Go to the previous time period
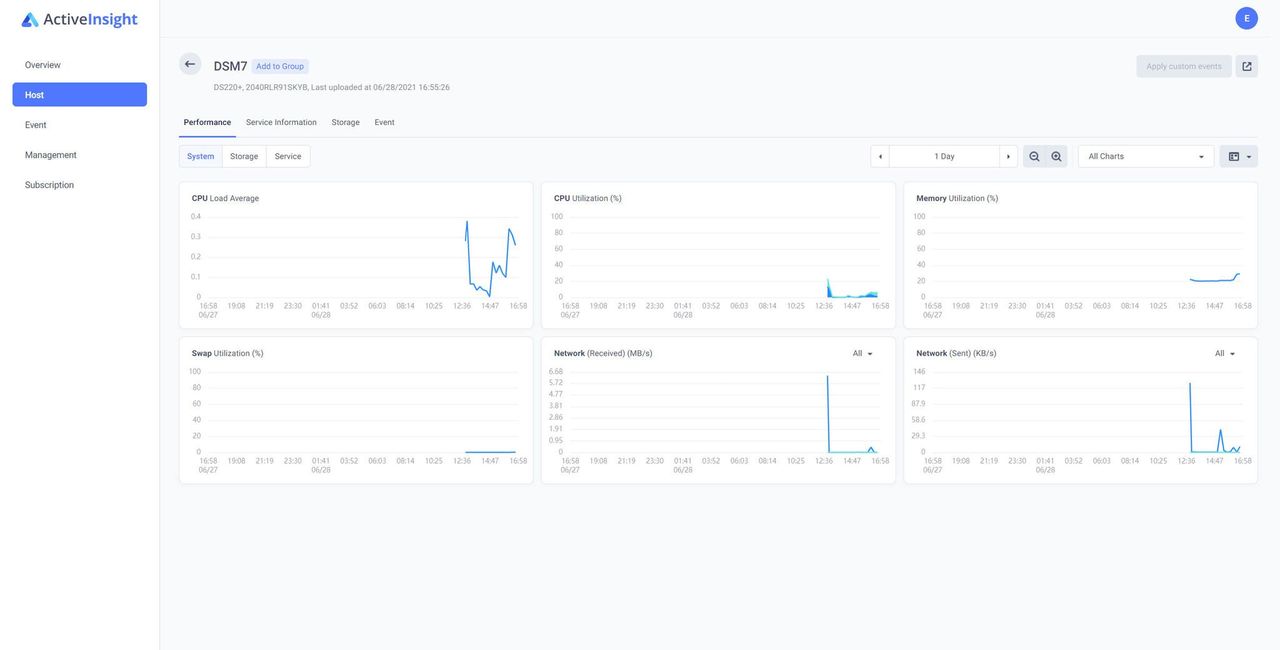This screenshot has height=650, width=1280. [x=880, y=156]
